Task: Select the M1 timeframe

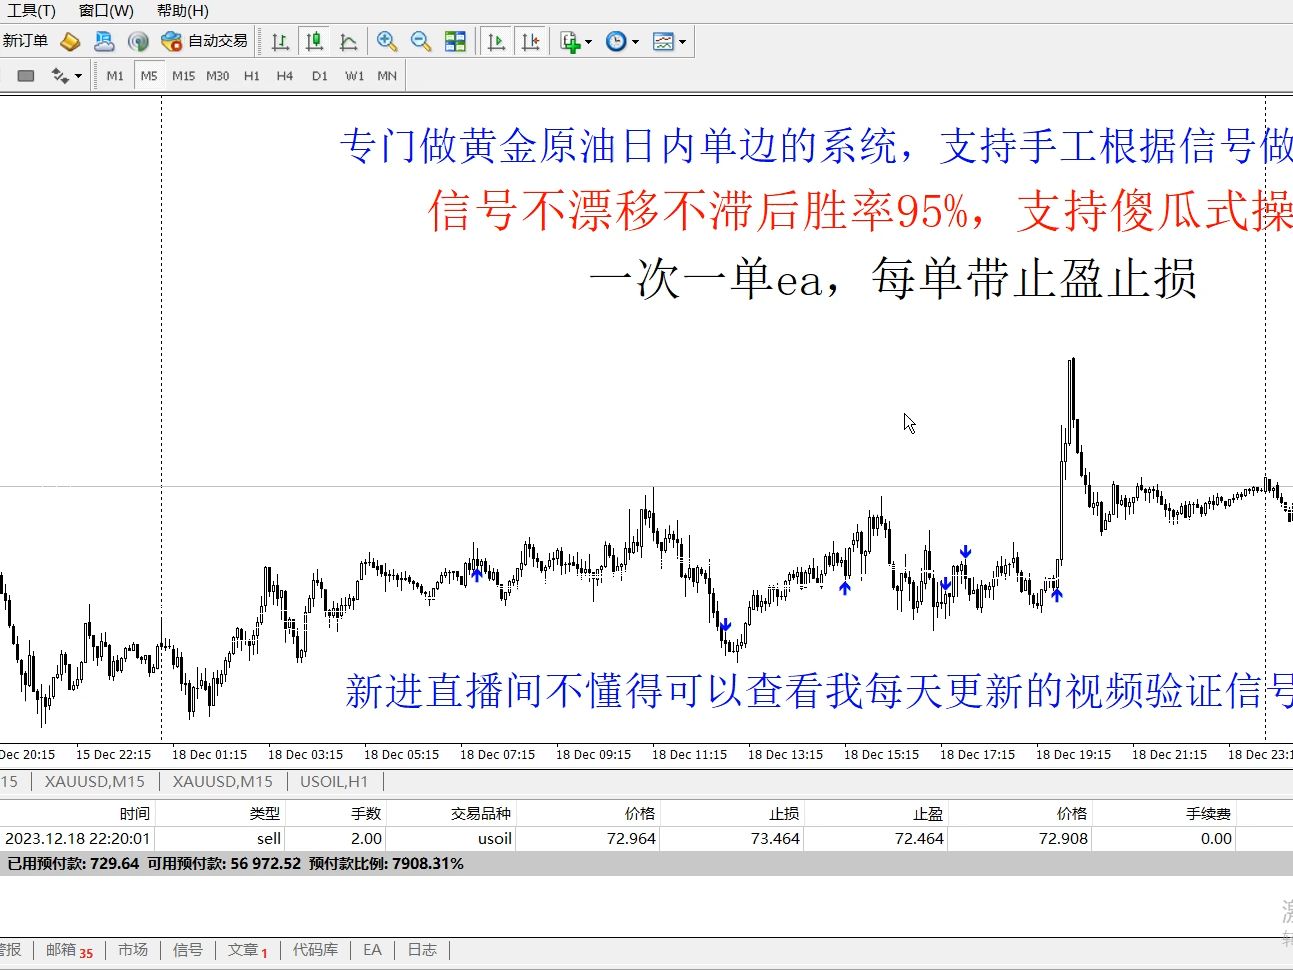Action: [115, 76]
